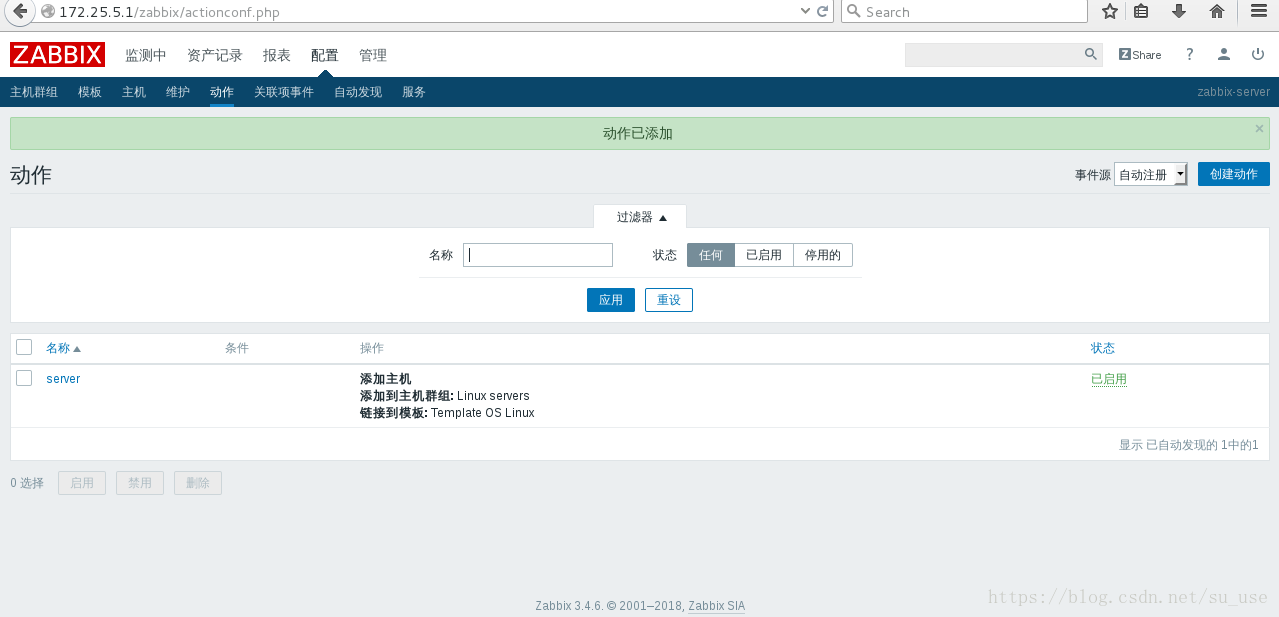The image size is (1279, 617).
Task: Toggle server status 已启用 link
Action: coord(1109,379)
